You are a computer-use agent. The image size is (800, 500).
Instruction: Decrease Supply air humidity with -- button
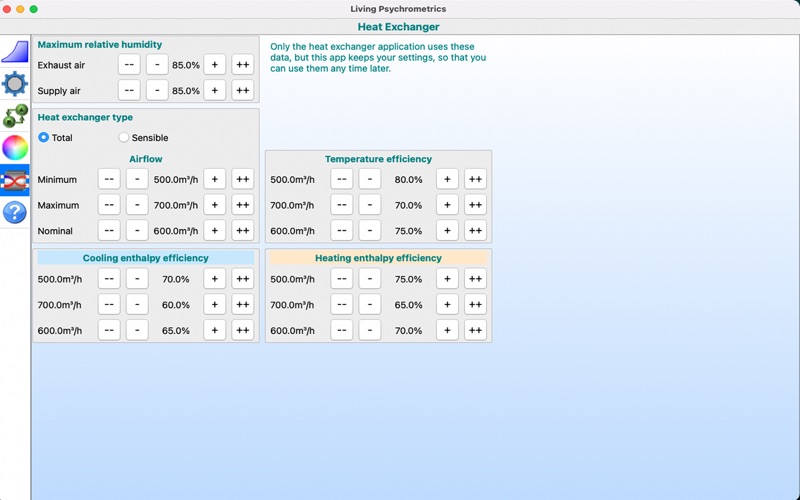129,90
